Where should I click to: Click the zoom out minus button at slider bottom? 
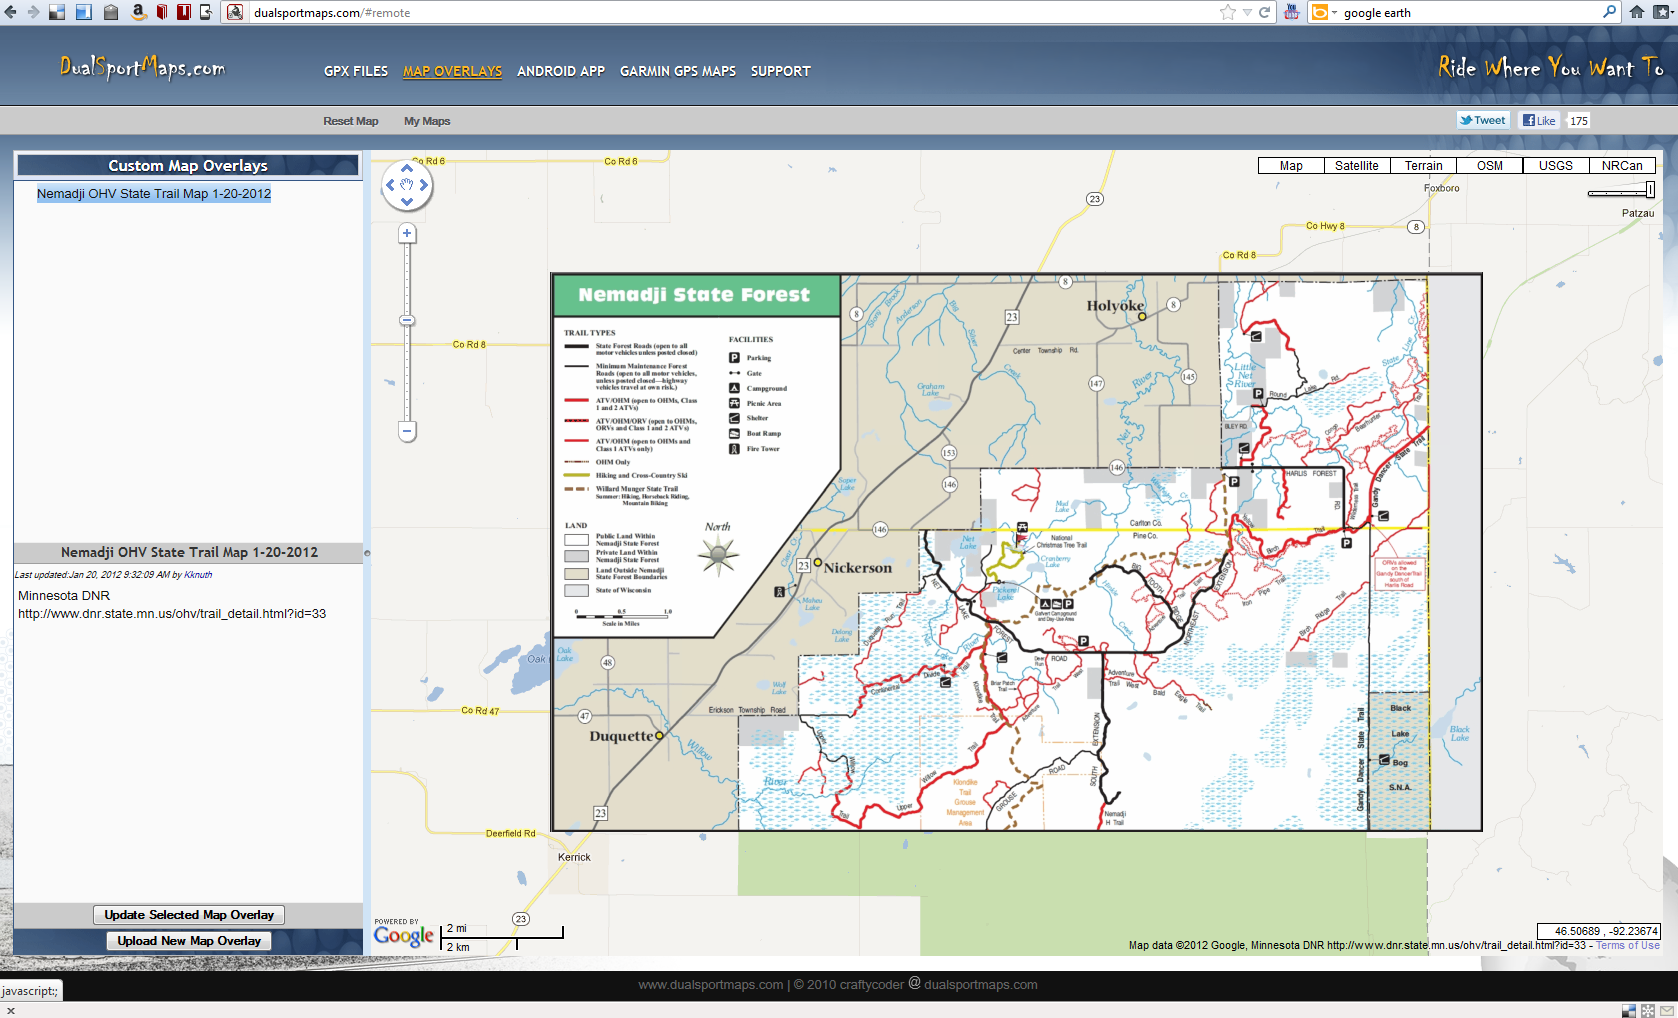(x=407, y=432)
